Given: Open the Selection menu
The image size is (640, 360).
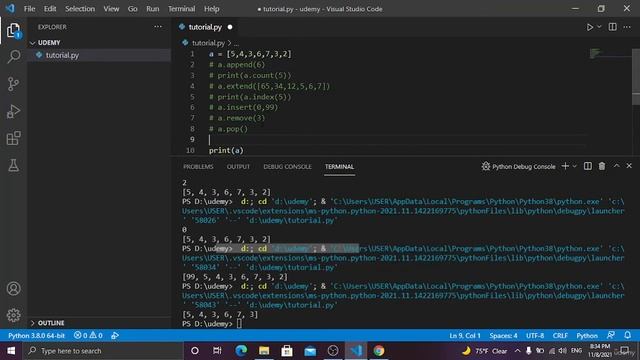Looking at the screenshot, I should 80,9.
